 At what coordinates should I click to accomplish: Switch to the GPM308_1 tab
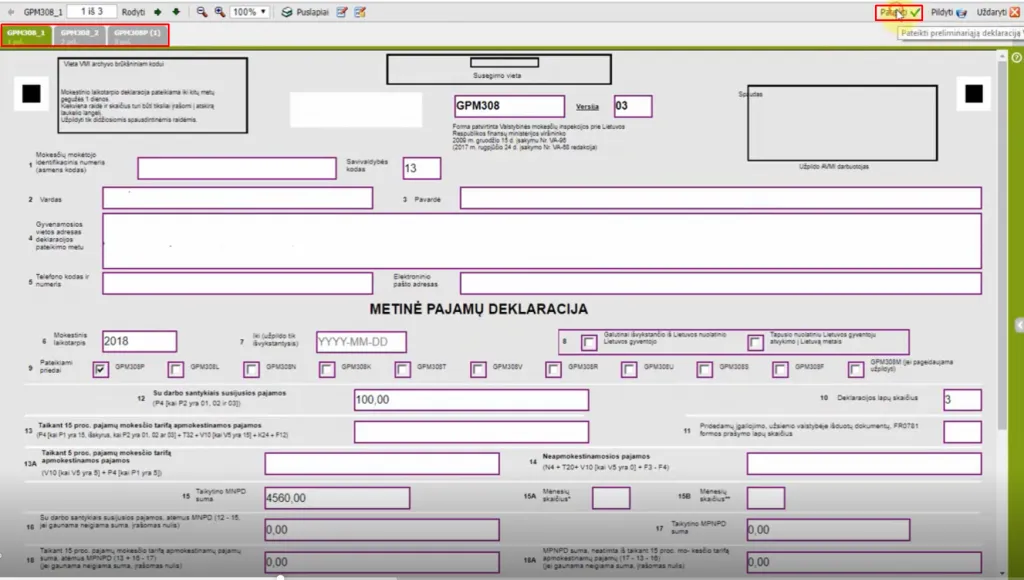tap(26, 35)
